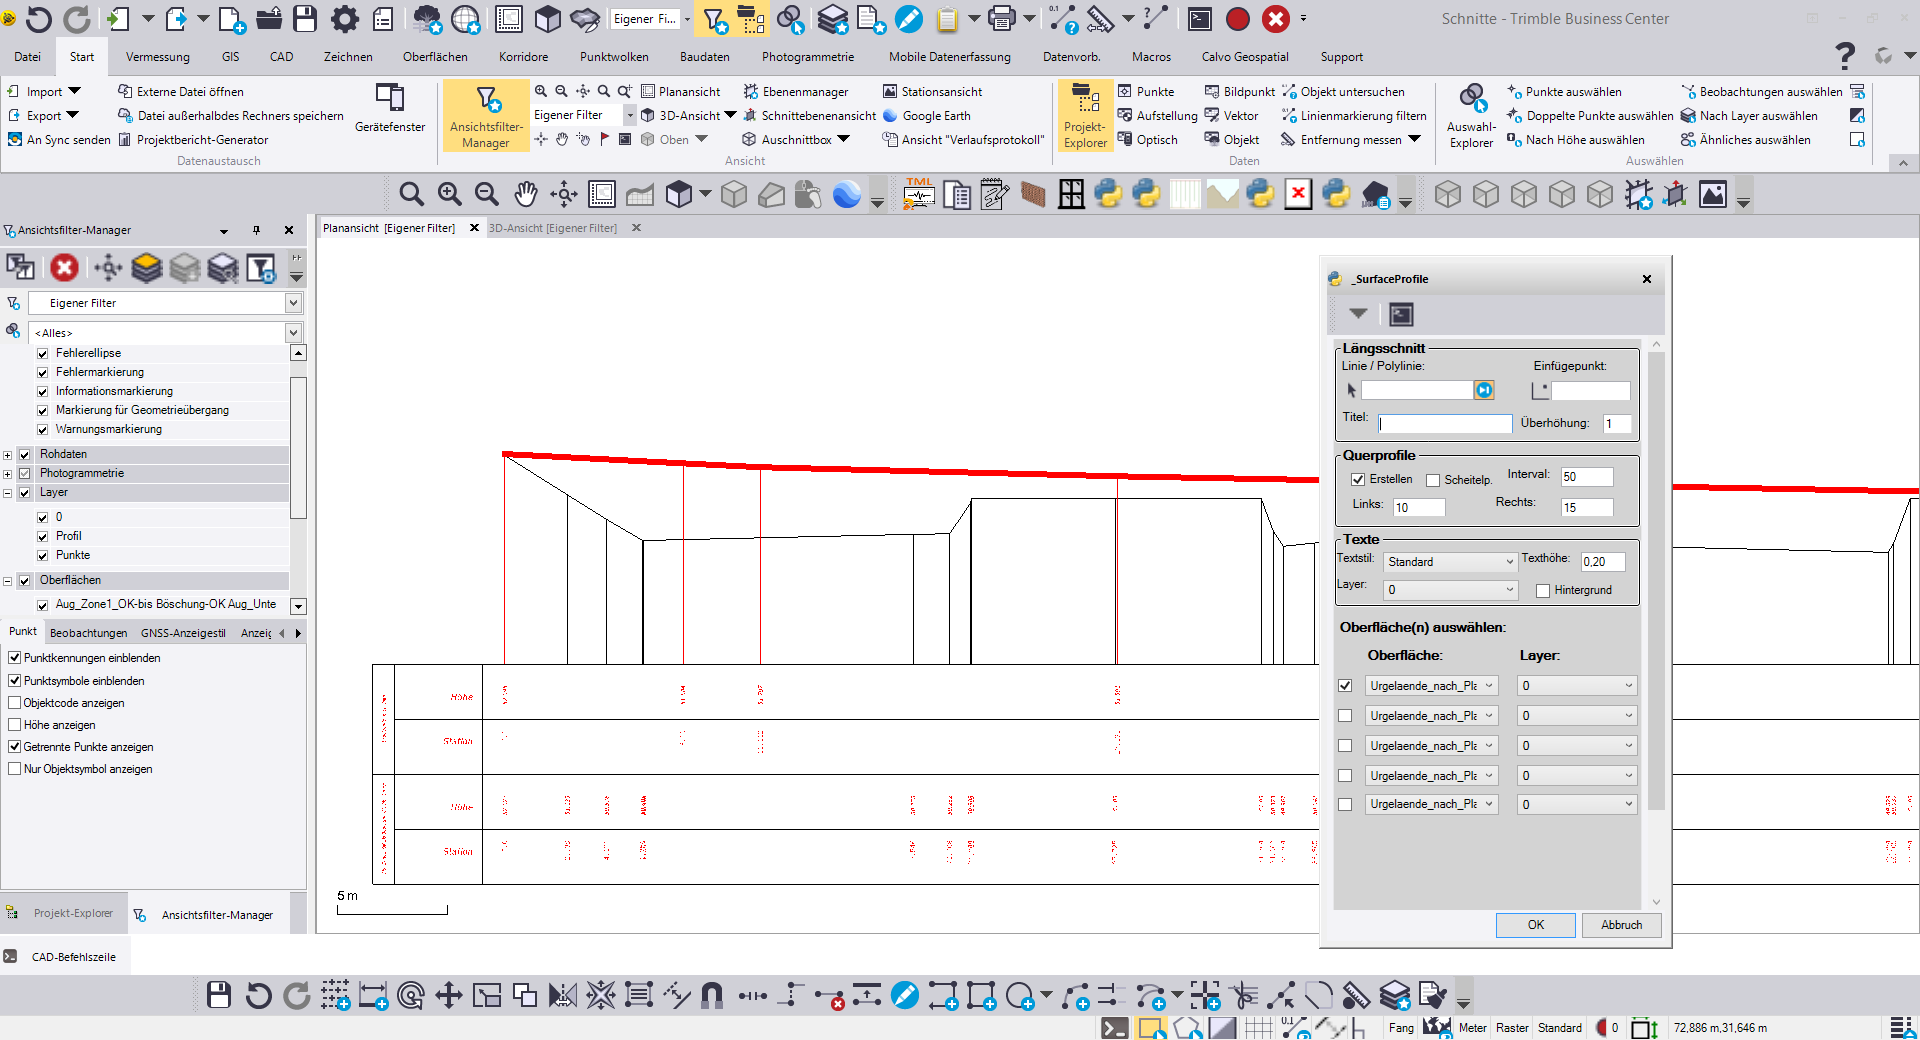The image size is (1920, 1040).
Task: Open the first Urgelaende_nach_Pla surface dropdown
Action: [x=1432, y=686]
